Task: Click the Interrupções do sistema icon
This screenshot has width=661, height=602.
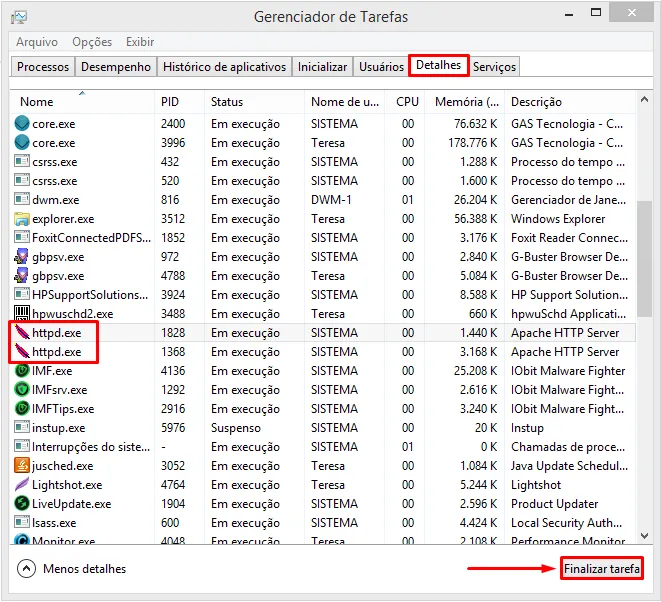Action: [21, 446]
